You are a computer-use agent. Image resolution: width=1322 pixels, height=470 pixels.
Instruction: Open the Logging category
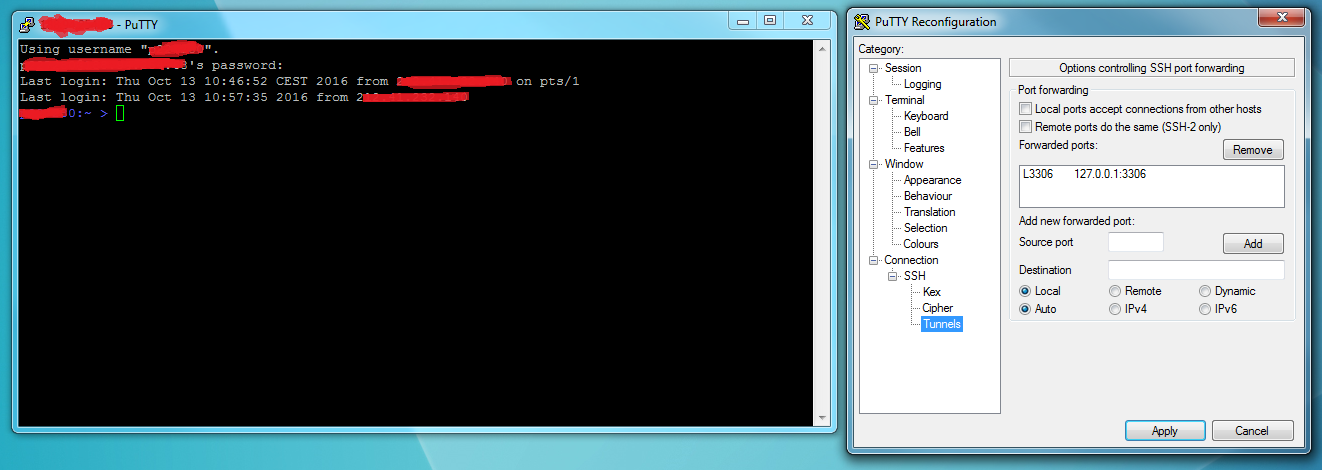pyautogui.click(x=922, y=84)
